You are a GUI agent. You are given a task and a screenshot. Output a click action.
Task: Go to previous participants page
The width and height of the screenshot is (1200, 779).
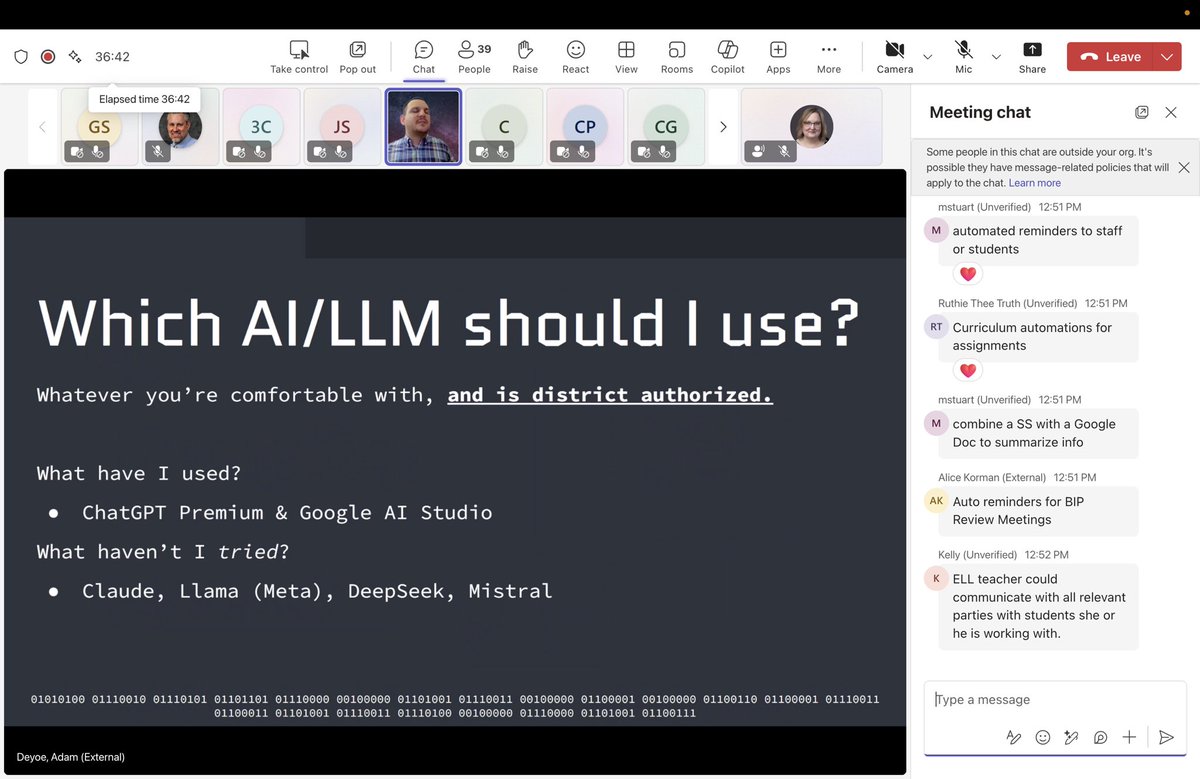point(42,127)
